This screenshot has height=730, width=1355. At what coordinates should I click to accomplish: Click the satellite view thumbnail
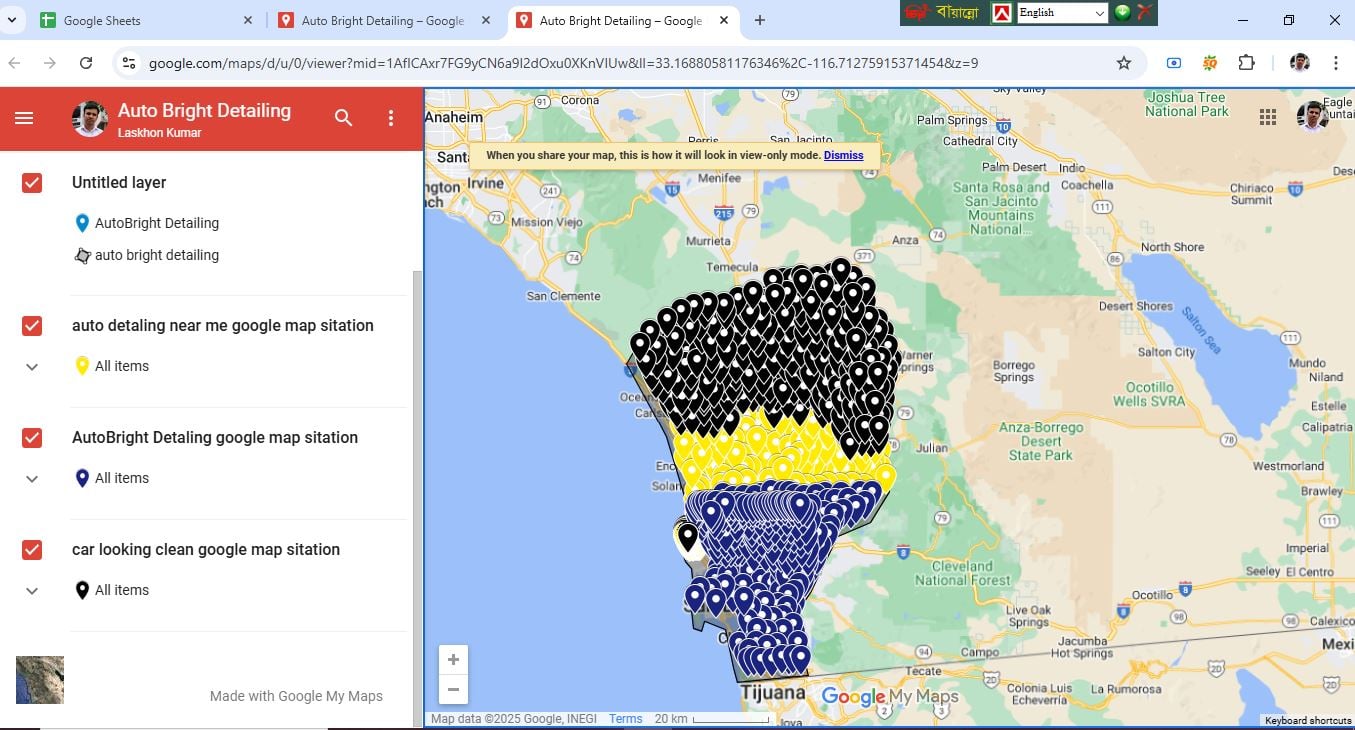tap(38, 679)
